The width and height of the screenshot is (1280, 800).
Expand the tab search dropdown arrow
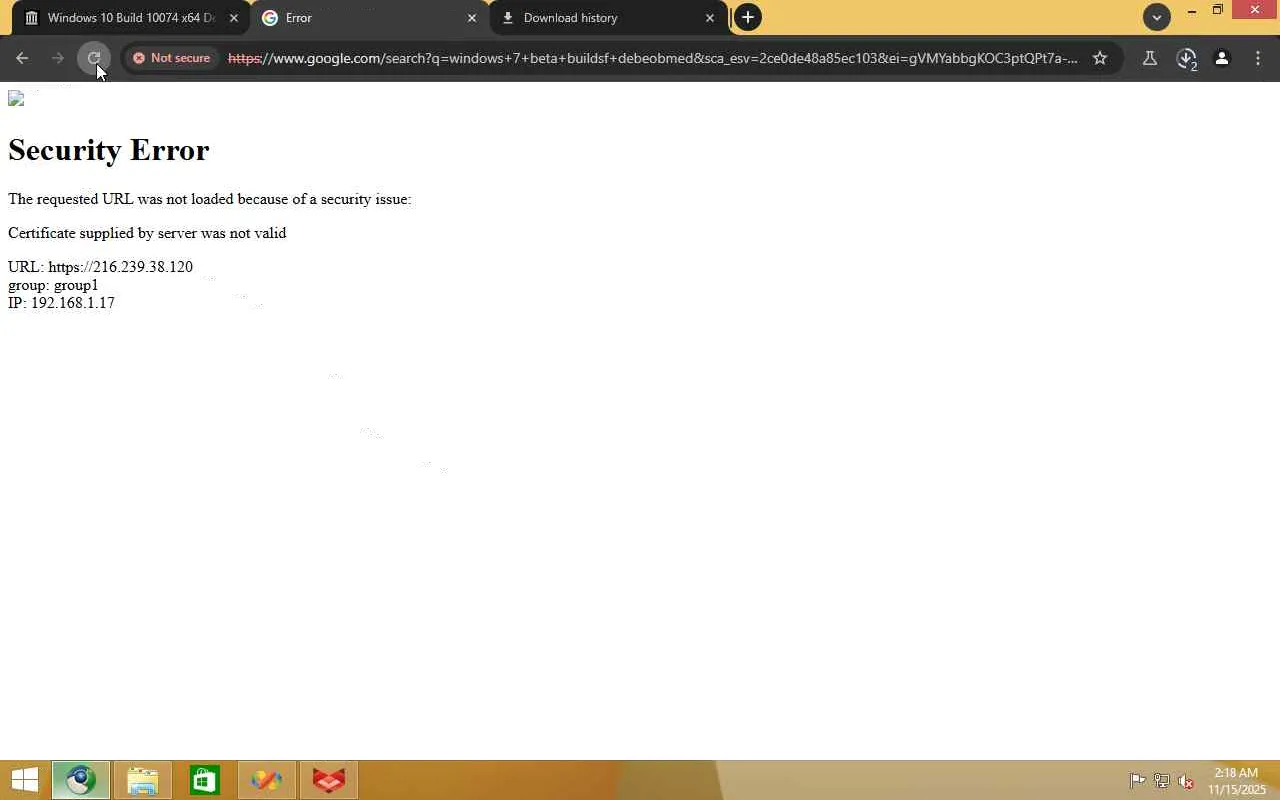coord(1157,17)
